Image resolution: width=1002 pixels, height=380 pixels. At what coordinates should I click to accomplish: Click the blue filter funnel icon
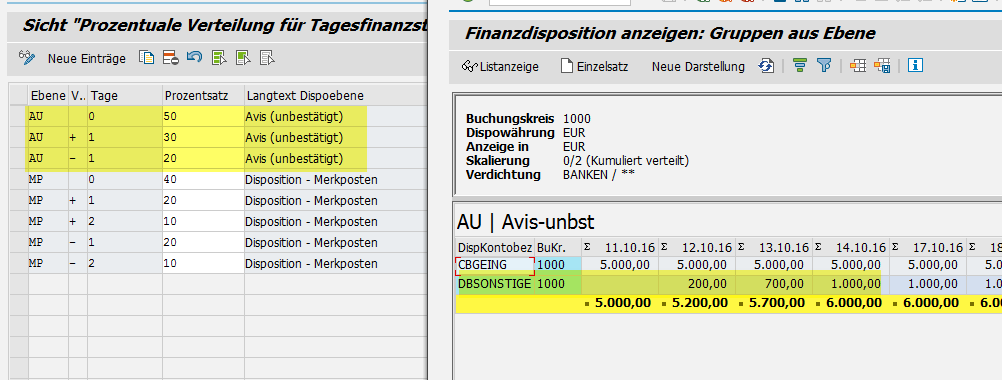click(824, 66)
